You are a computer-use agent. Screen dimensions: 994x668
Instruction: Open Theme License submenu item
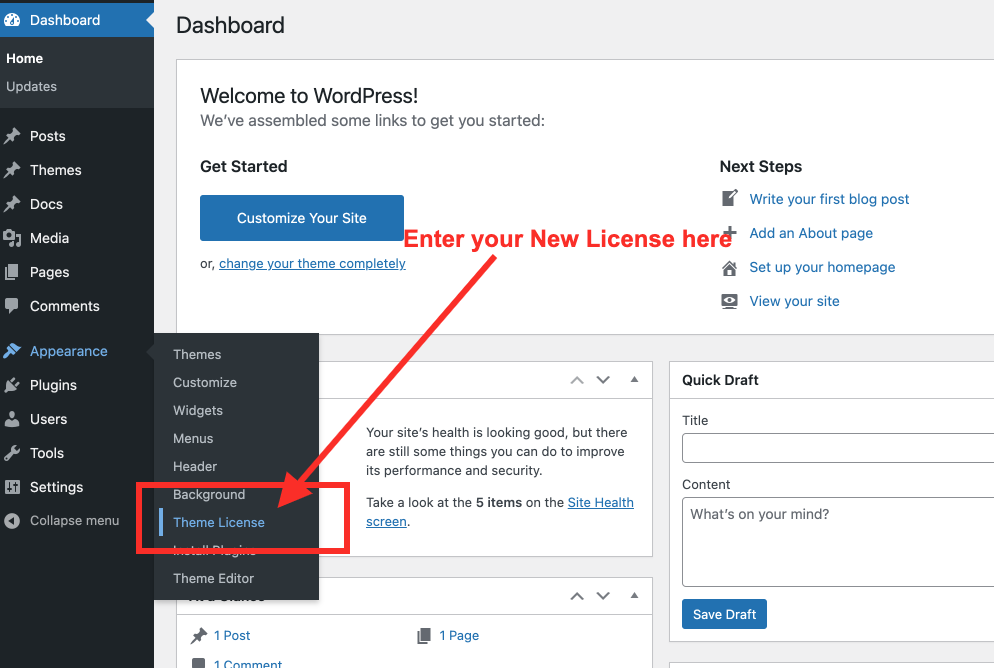[219, 522]
